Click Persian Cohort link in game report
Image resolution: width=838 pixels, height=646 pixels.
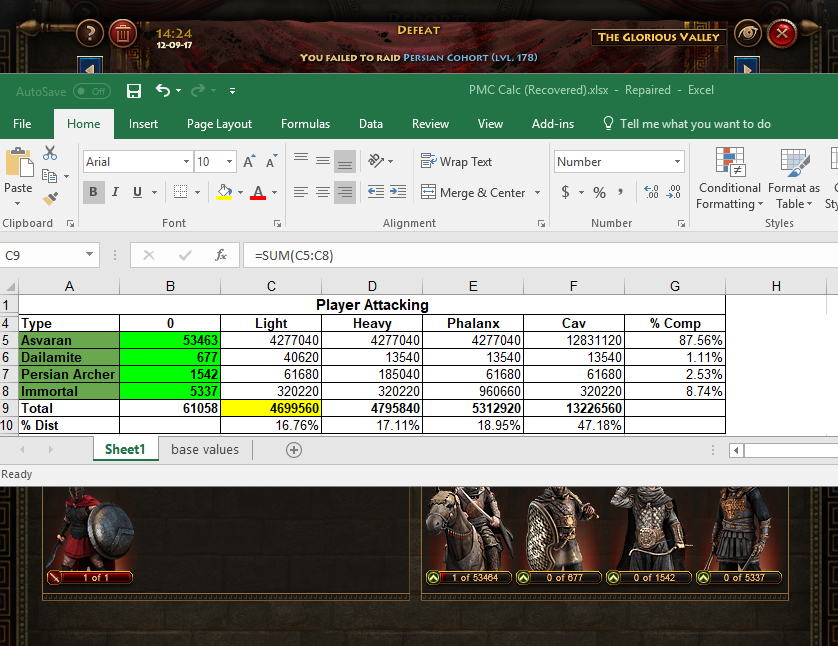click(x=470, y=57)
